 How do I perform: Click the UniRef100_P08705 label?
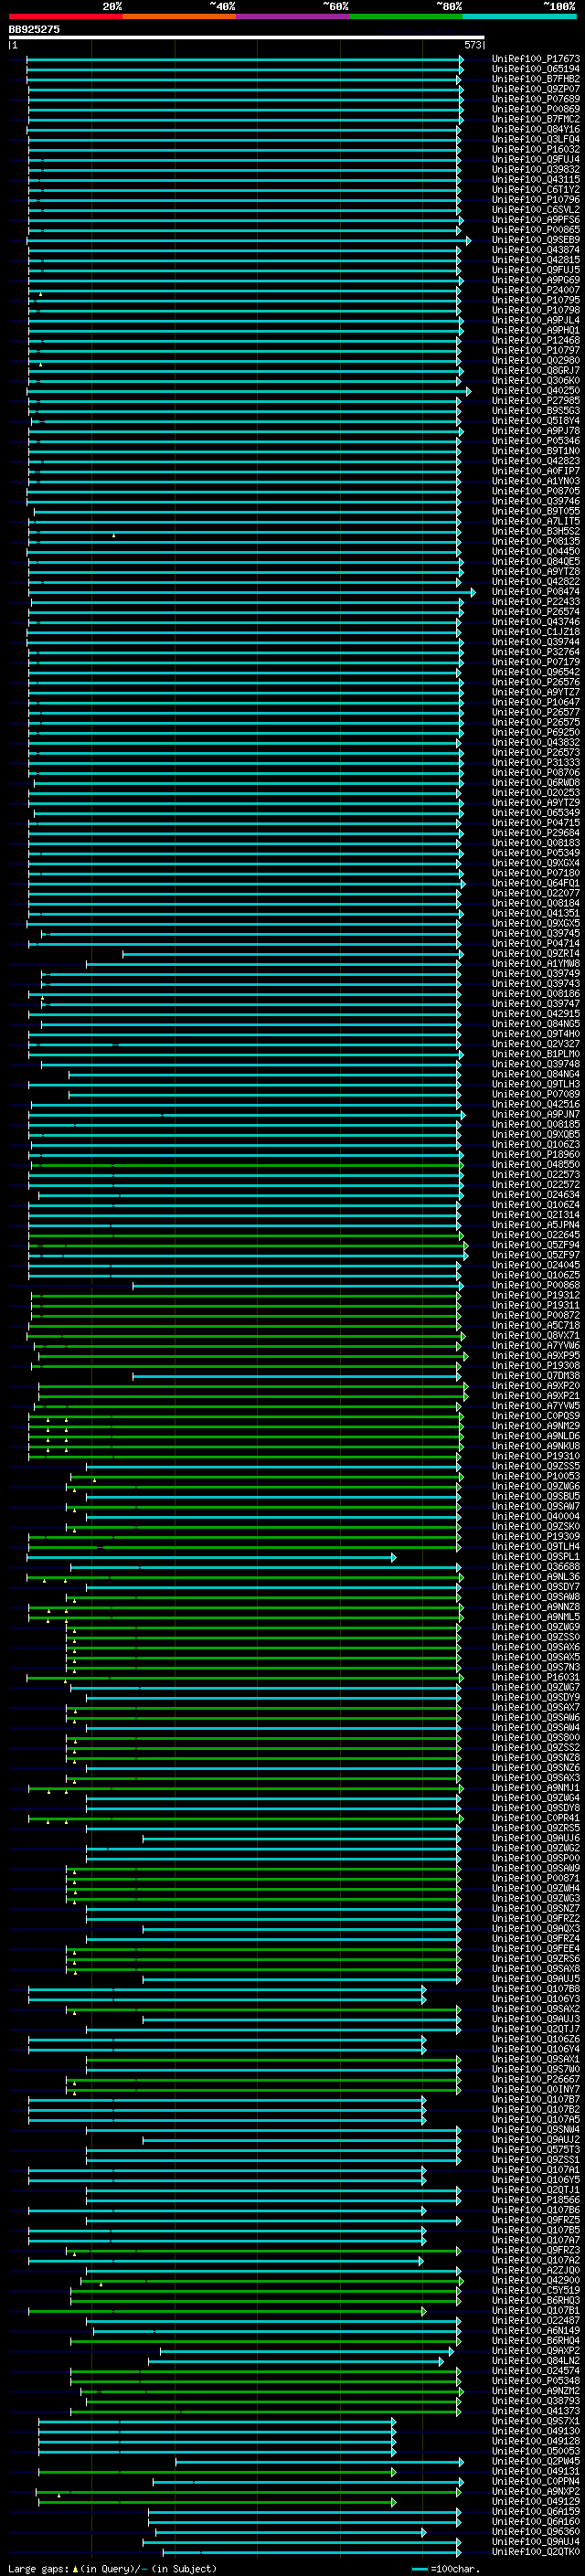click(x=536, y=491)
